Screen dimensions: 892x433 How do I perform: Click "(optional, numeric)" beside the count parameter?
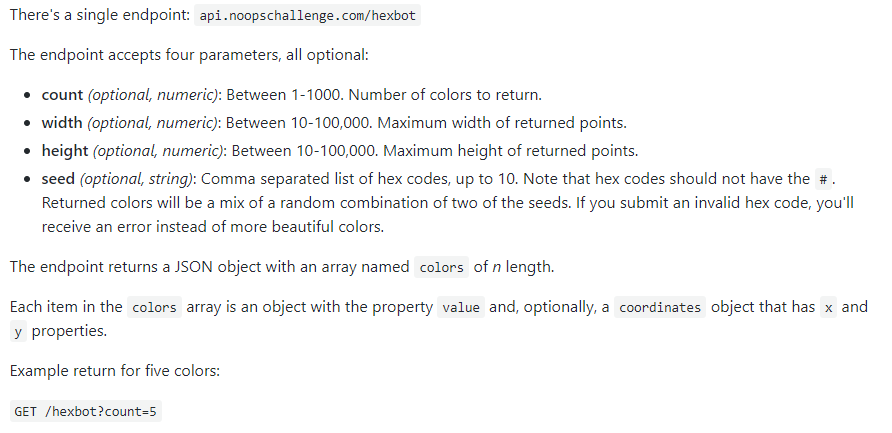point(153,96)
